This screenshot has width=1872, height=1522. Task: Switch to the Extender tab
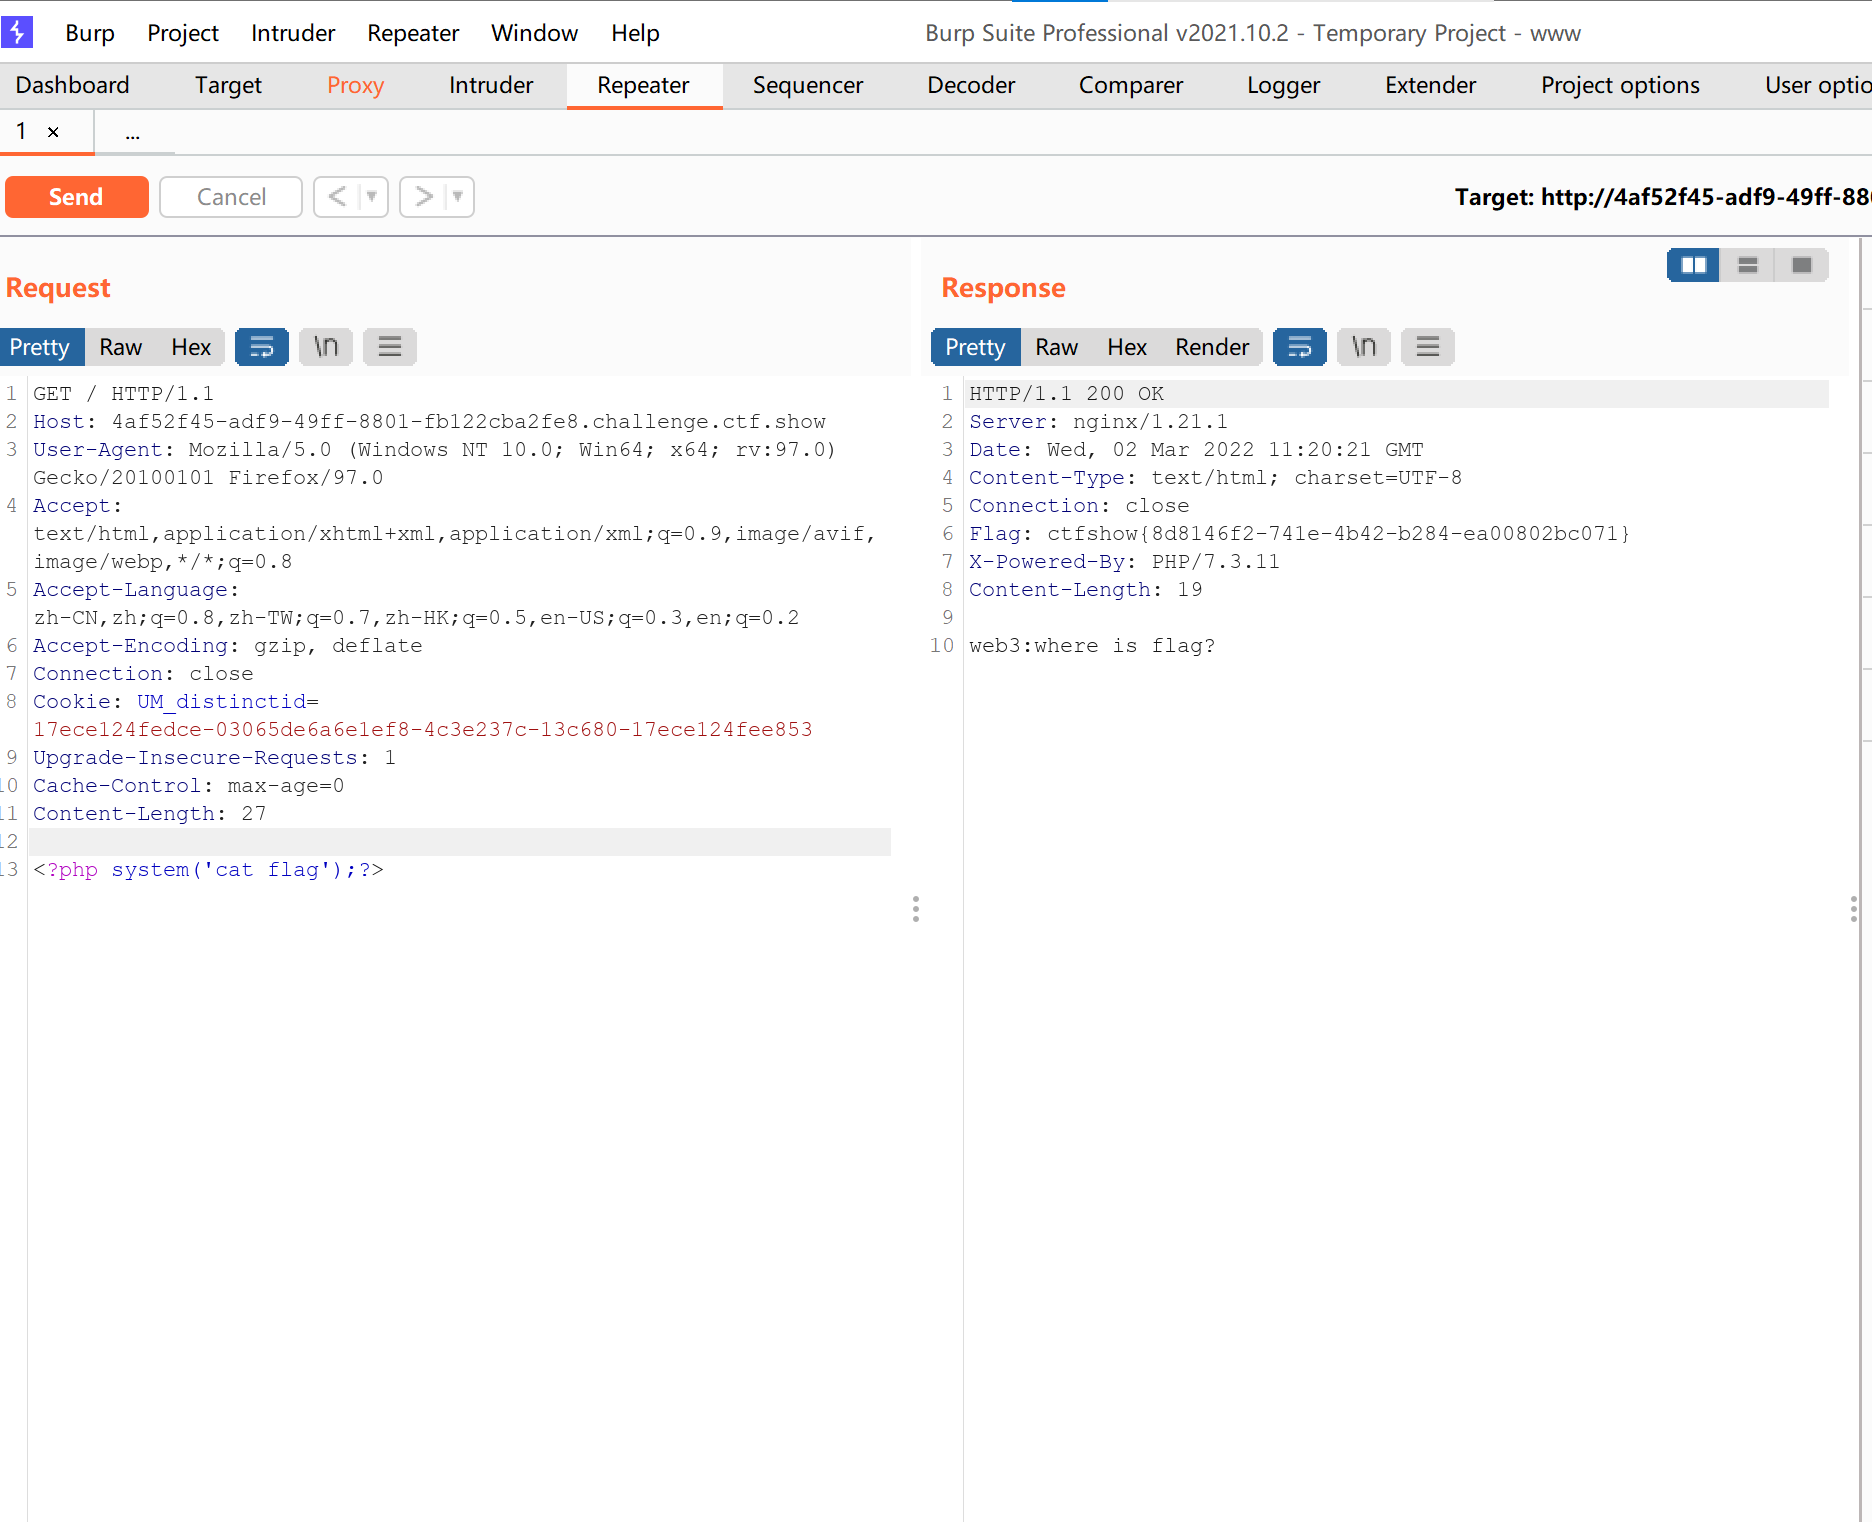1431,85
